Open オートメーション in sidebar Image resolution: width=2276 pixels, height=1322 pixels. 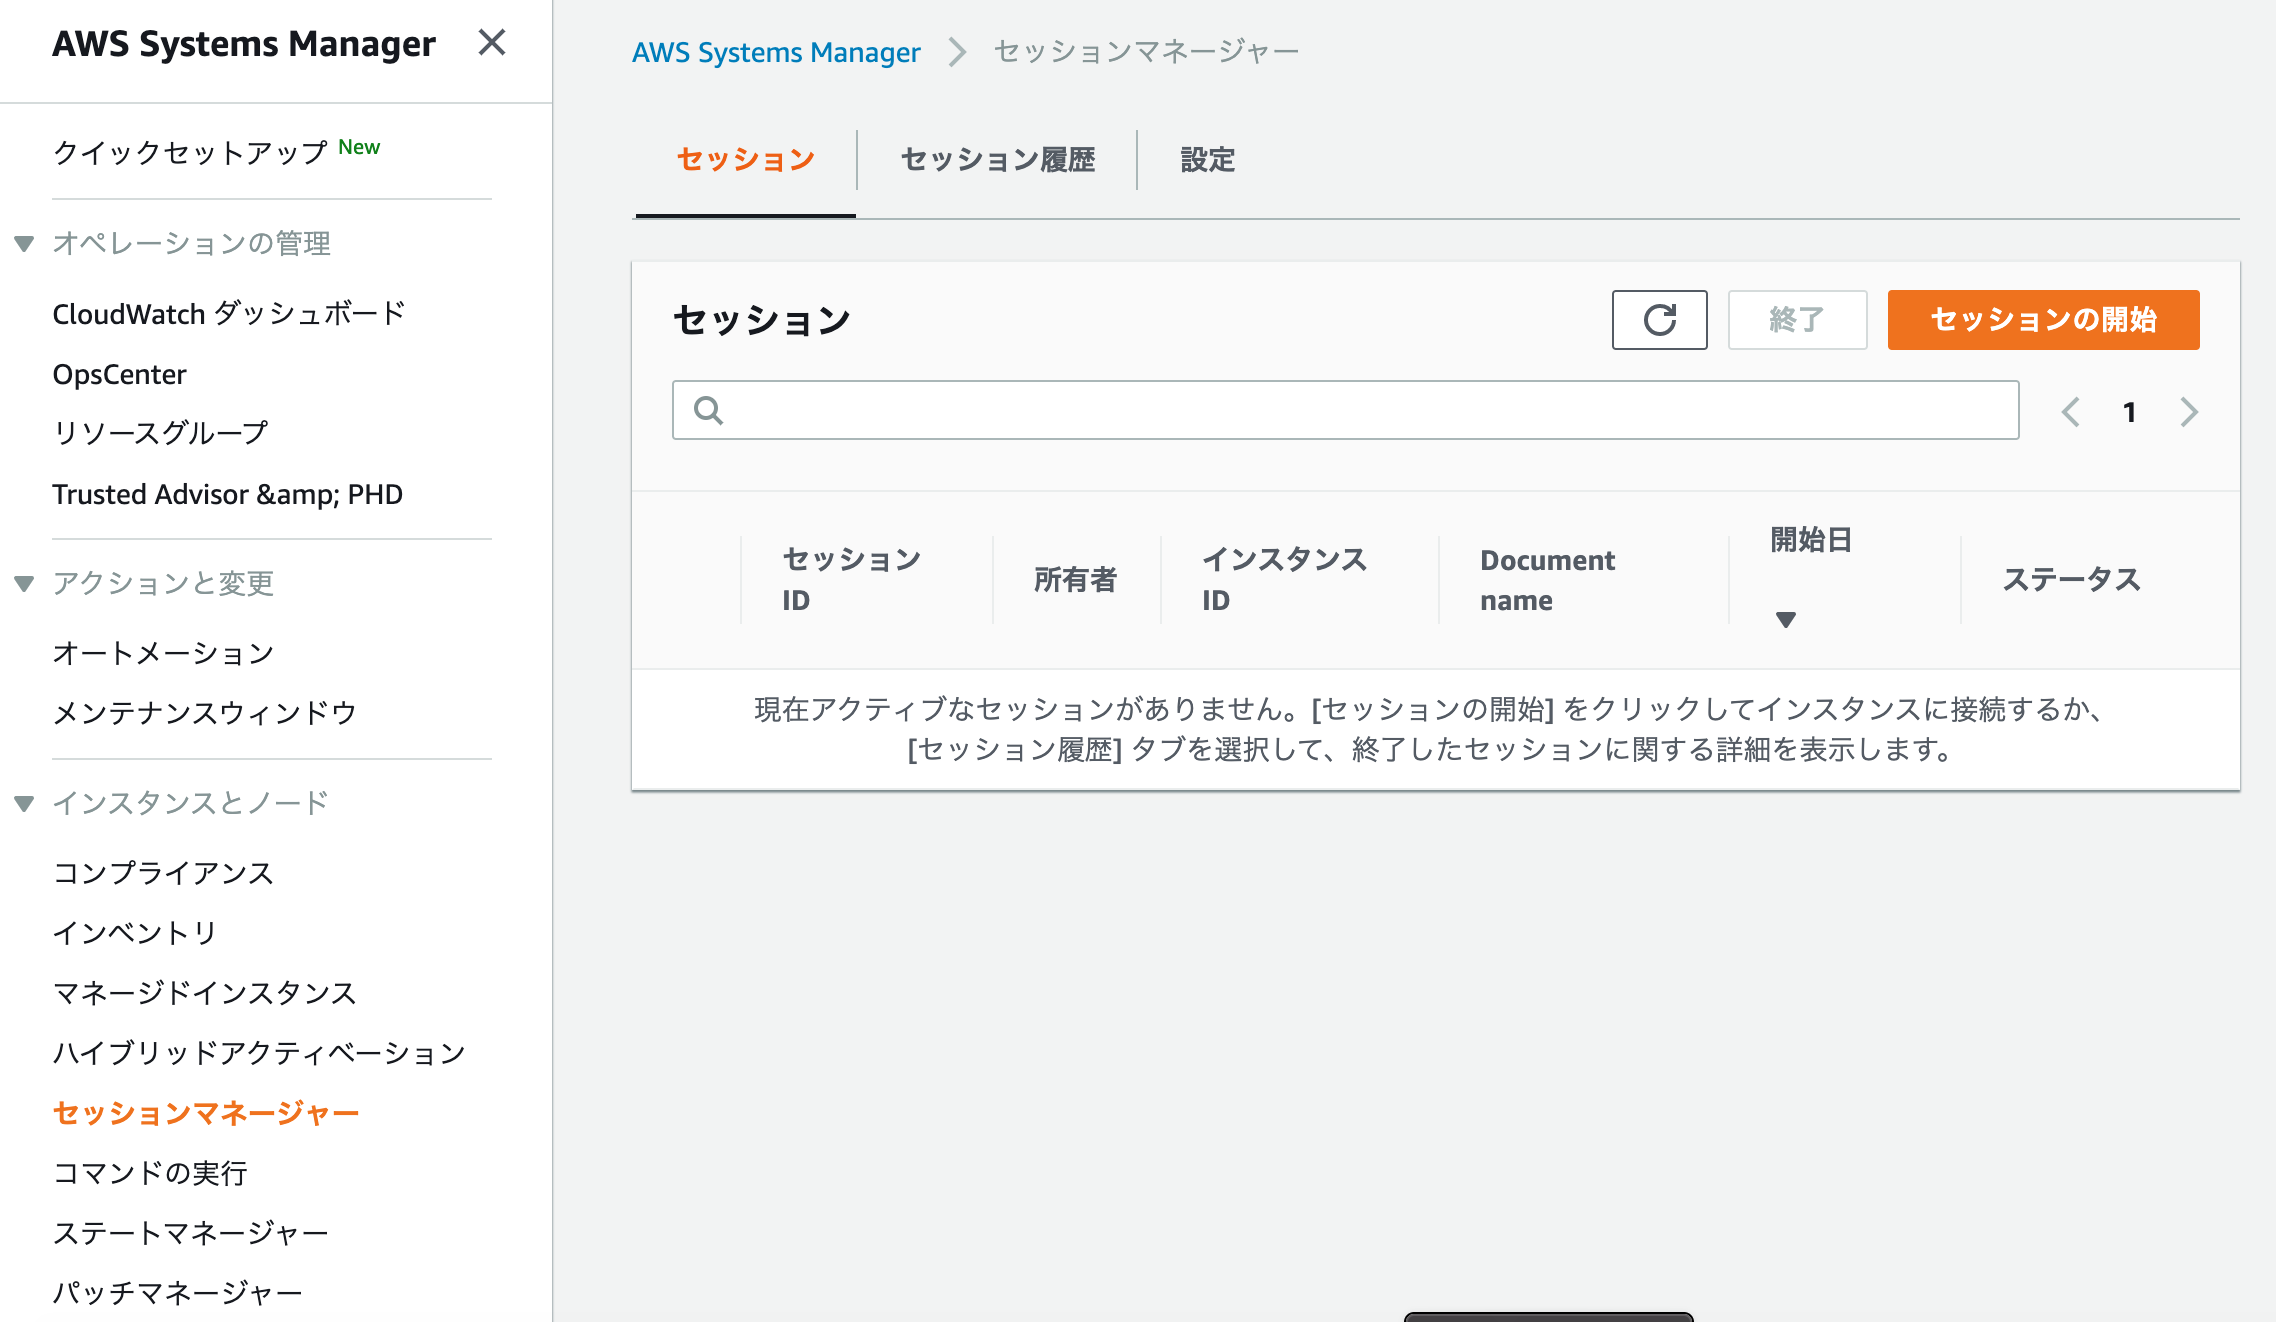(163, 653)
